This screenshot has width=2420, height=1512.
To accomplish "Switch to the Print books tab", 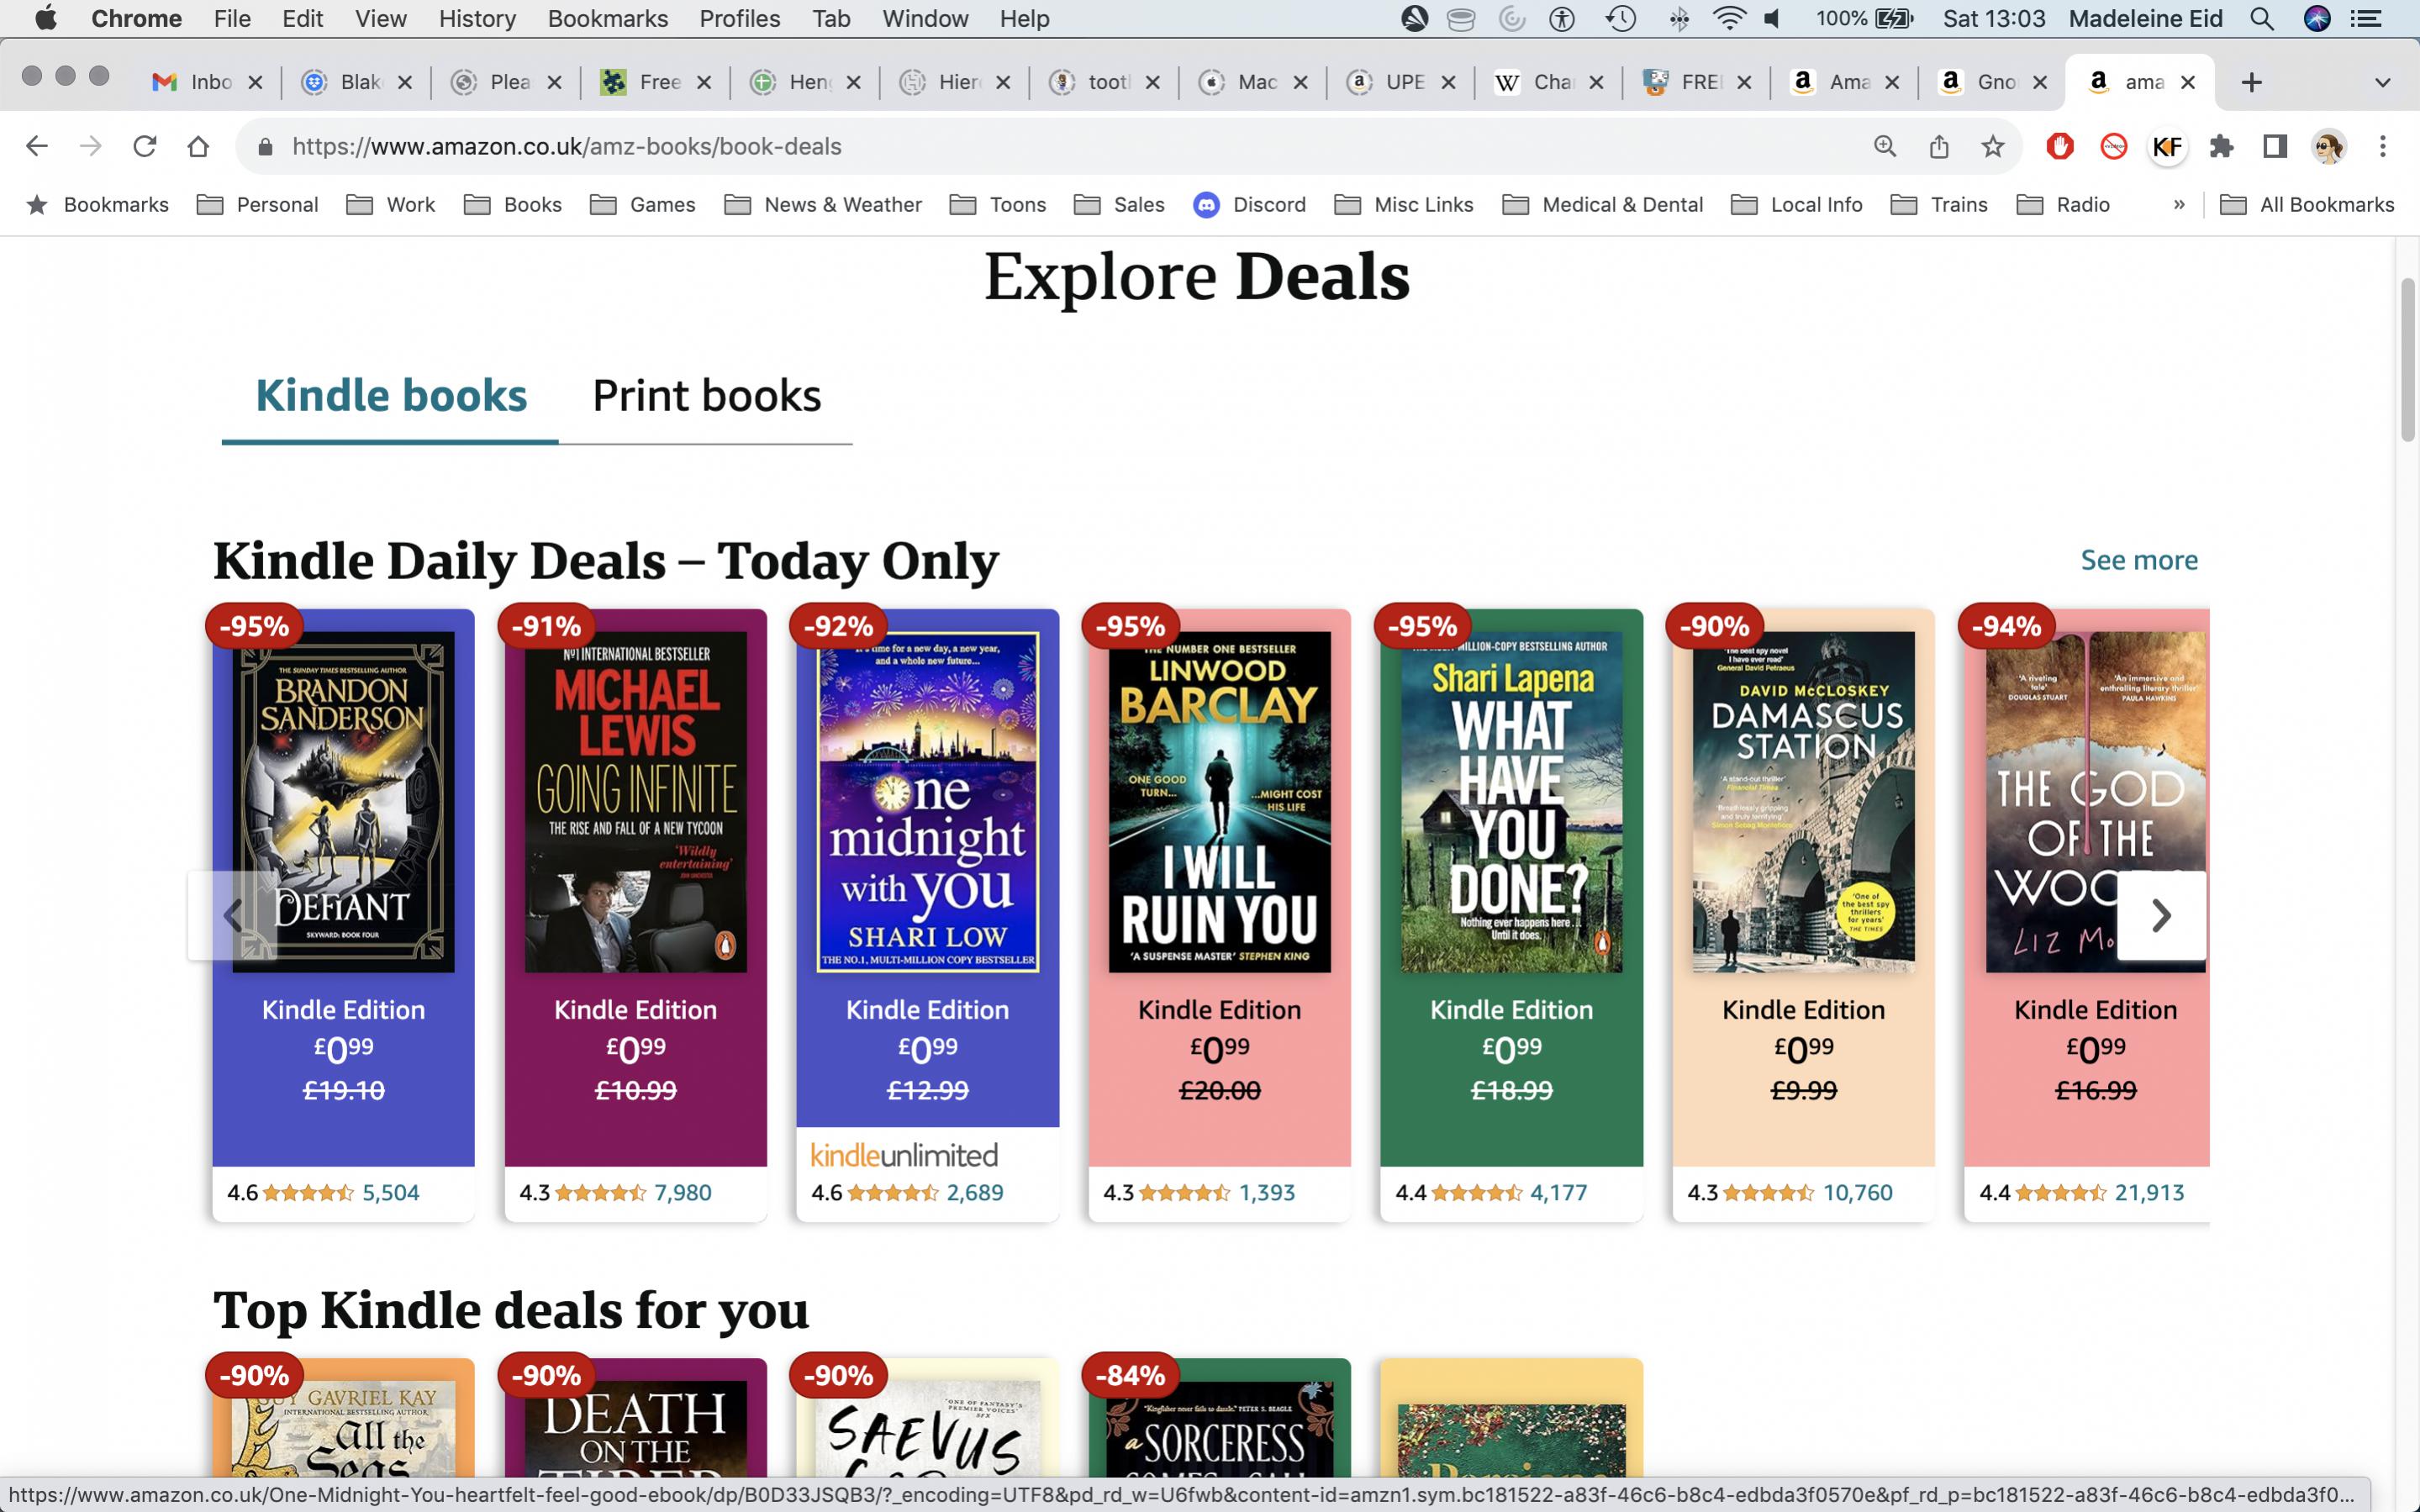I will pos(706,396).
